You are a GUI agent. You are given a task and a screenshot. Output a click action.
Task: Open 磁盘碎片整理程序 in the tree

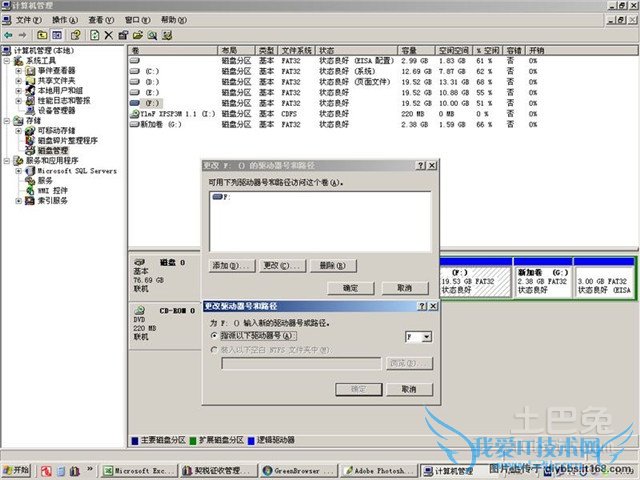[68, 140]
